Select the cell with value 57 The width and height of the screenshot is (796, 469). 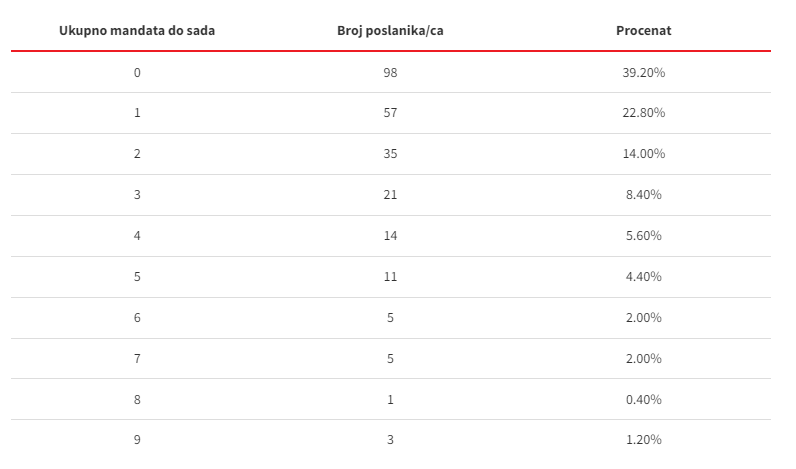(390, 113)
